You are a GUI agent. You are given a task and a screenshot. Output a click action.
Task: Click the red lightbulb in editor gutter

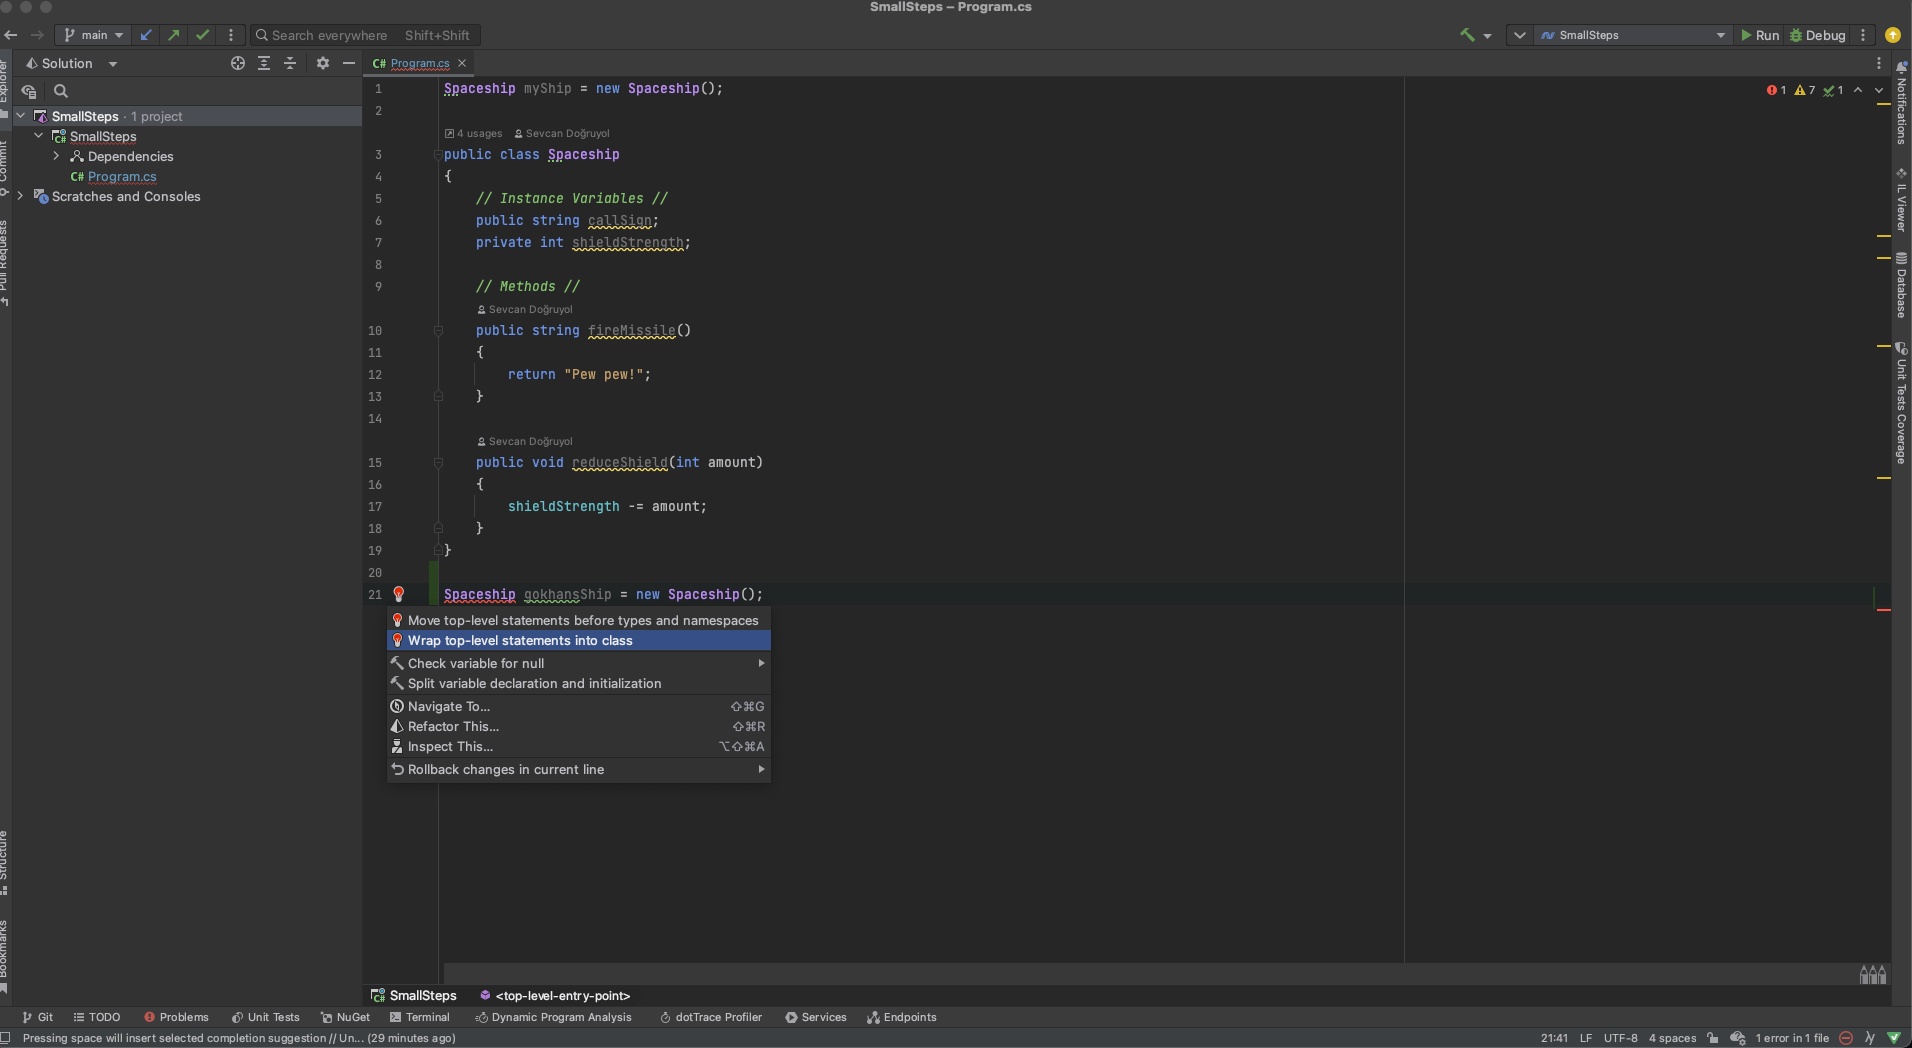(x=399, y=594)
